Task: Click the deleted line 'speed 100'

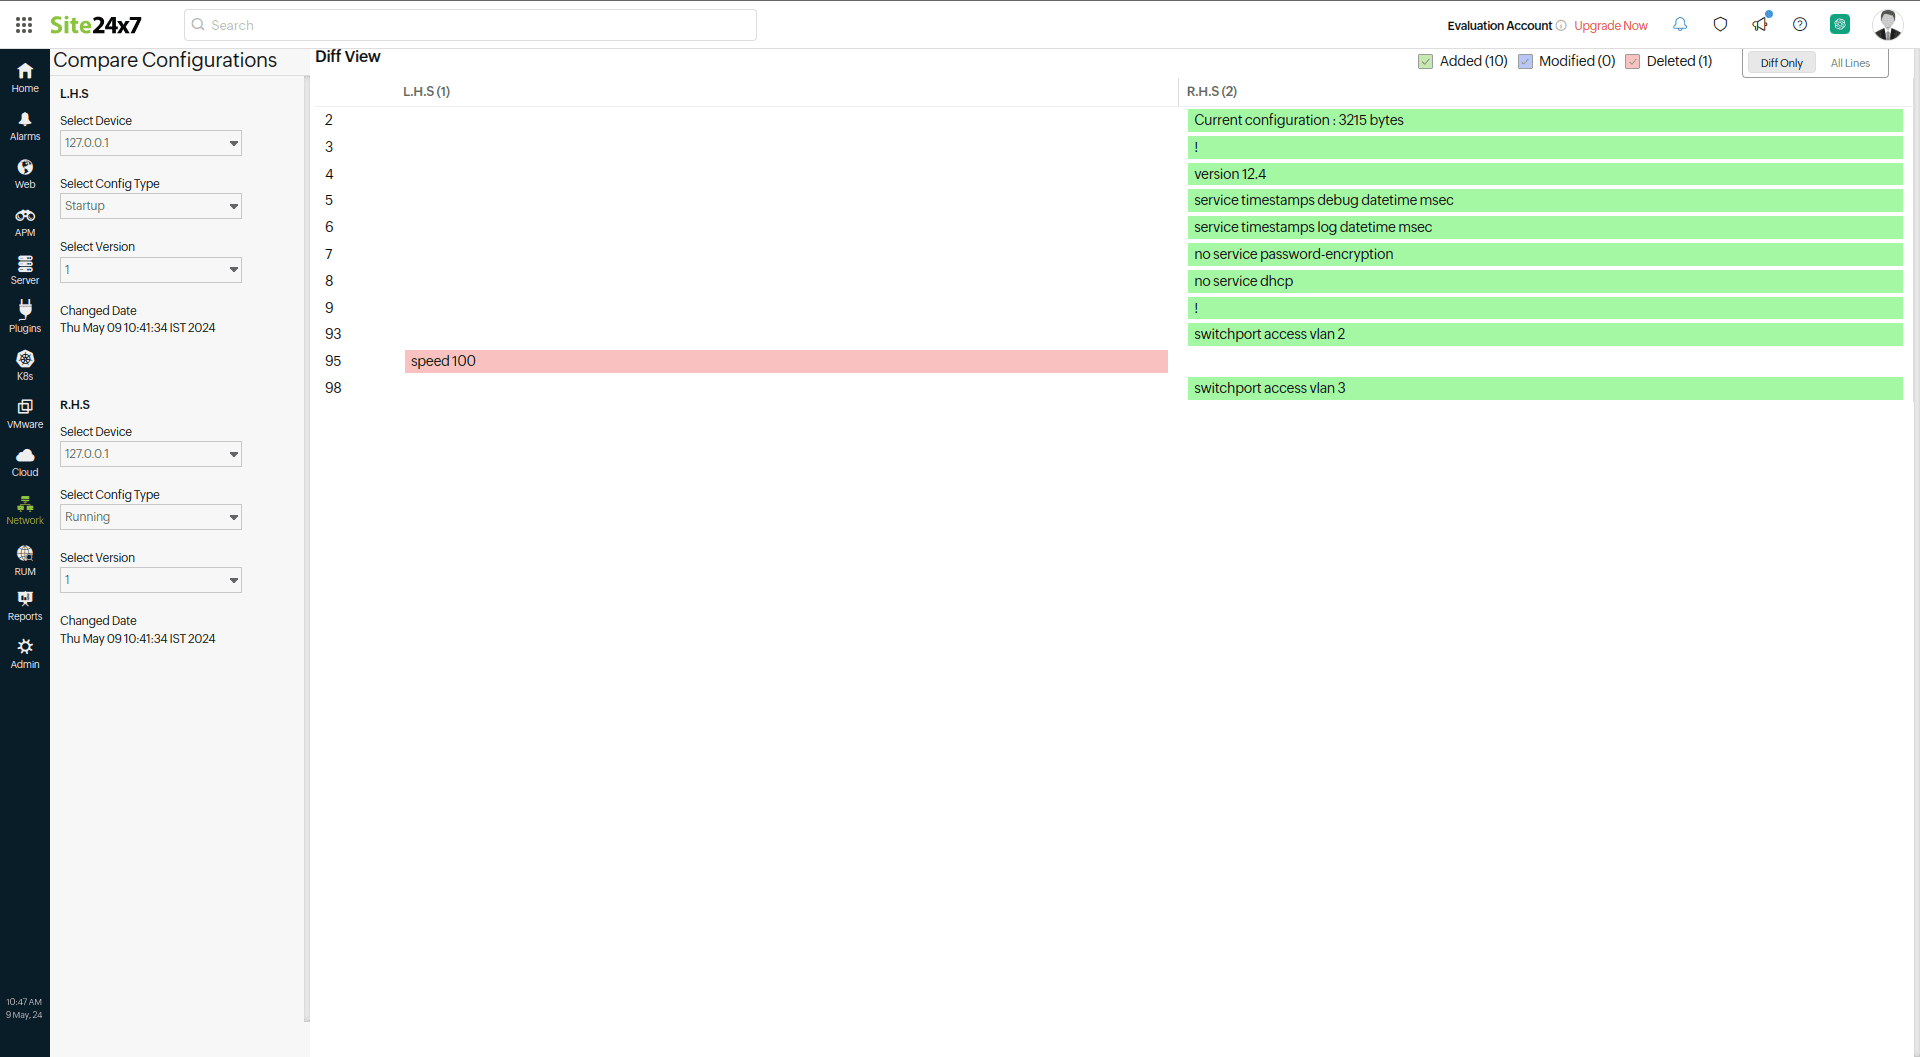Action: click(x=785, y=361)
